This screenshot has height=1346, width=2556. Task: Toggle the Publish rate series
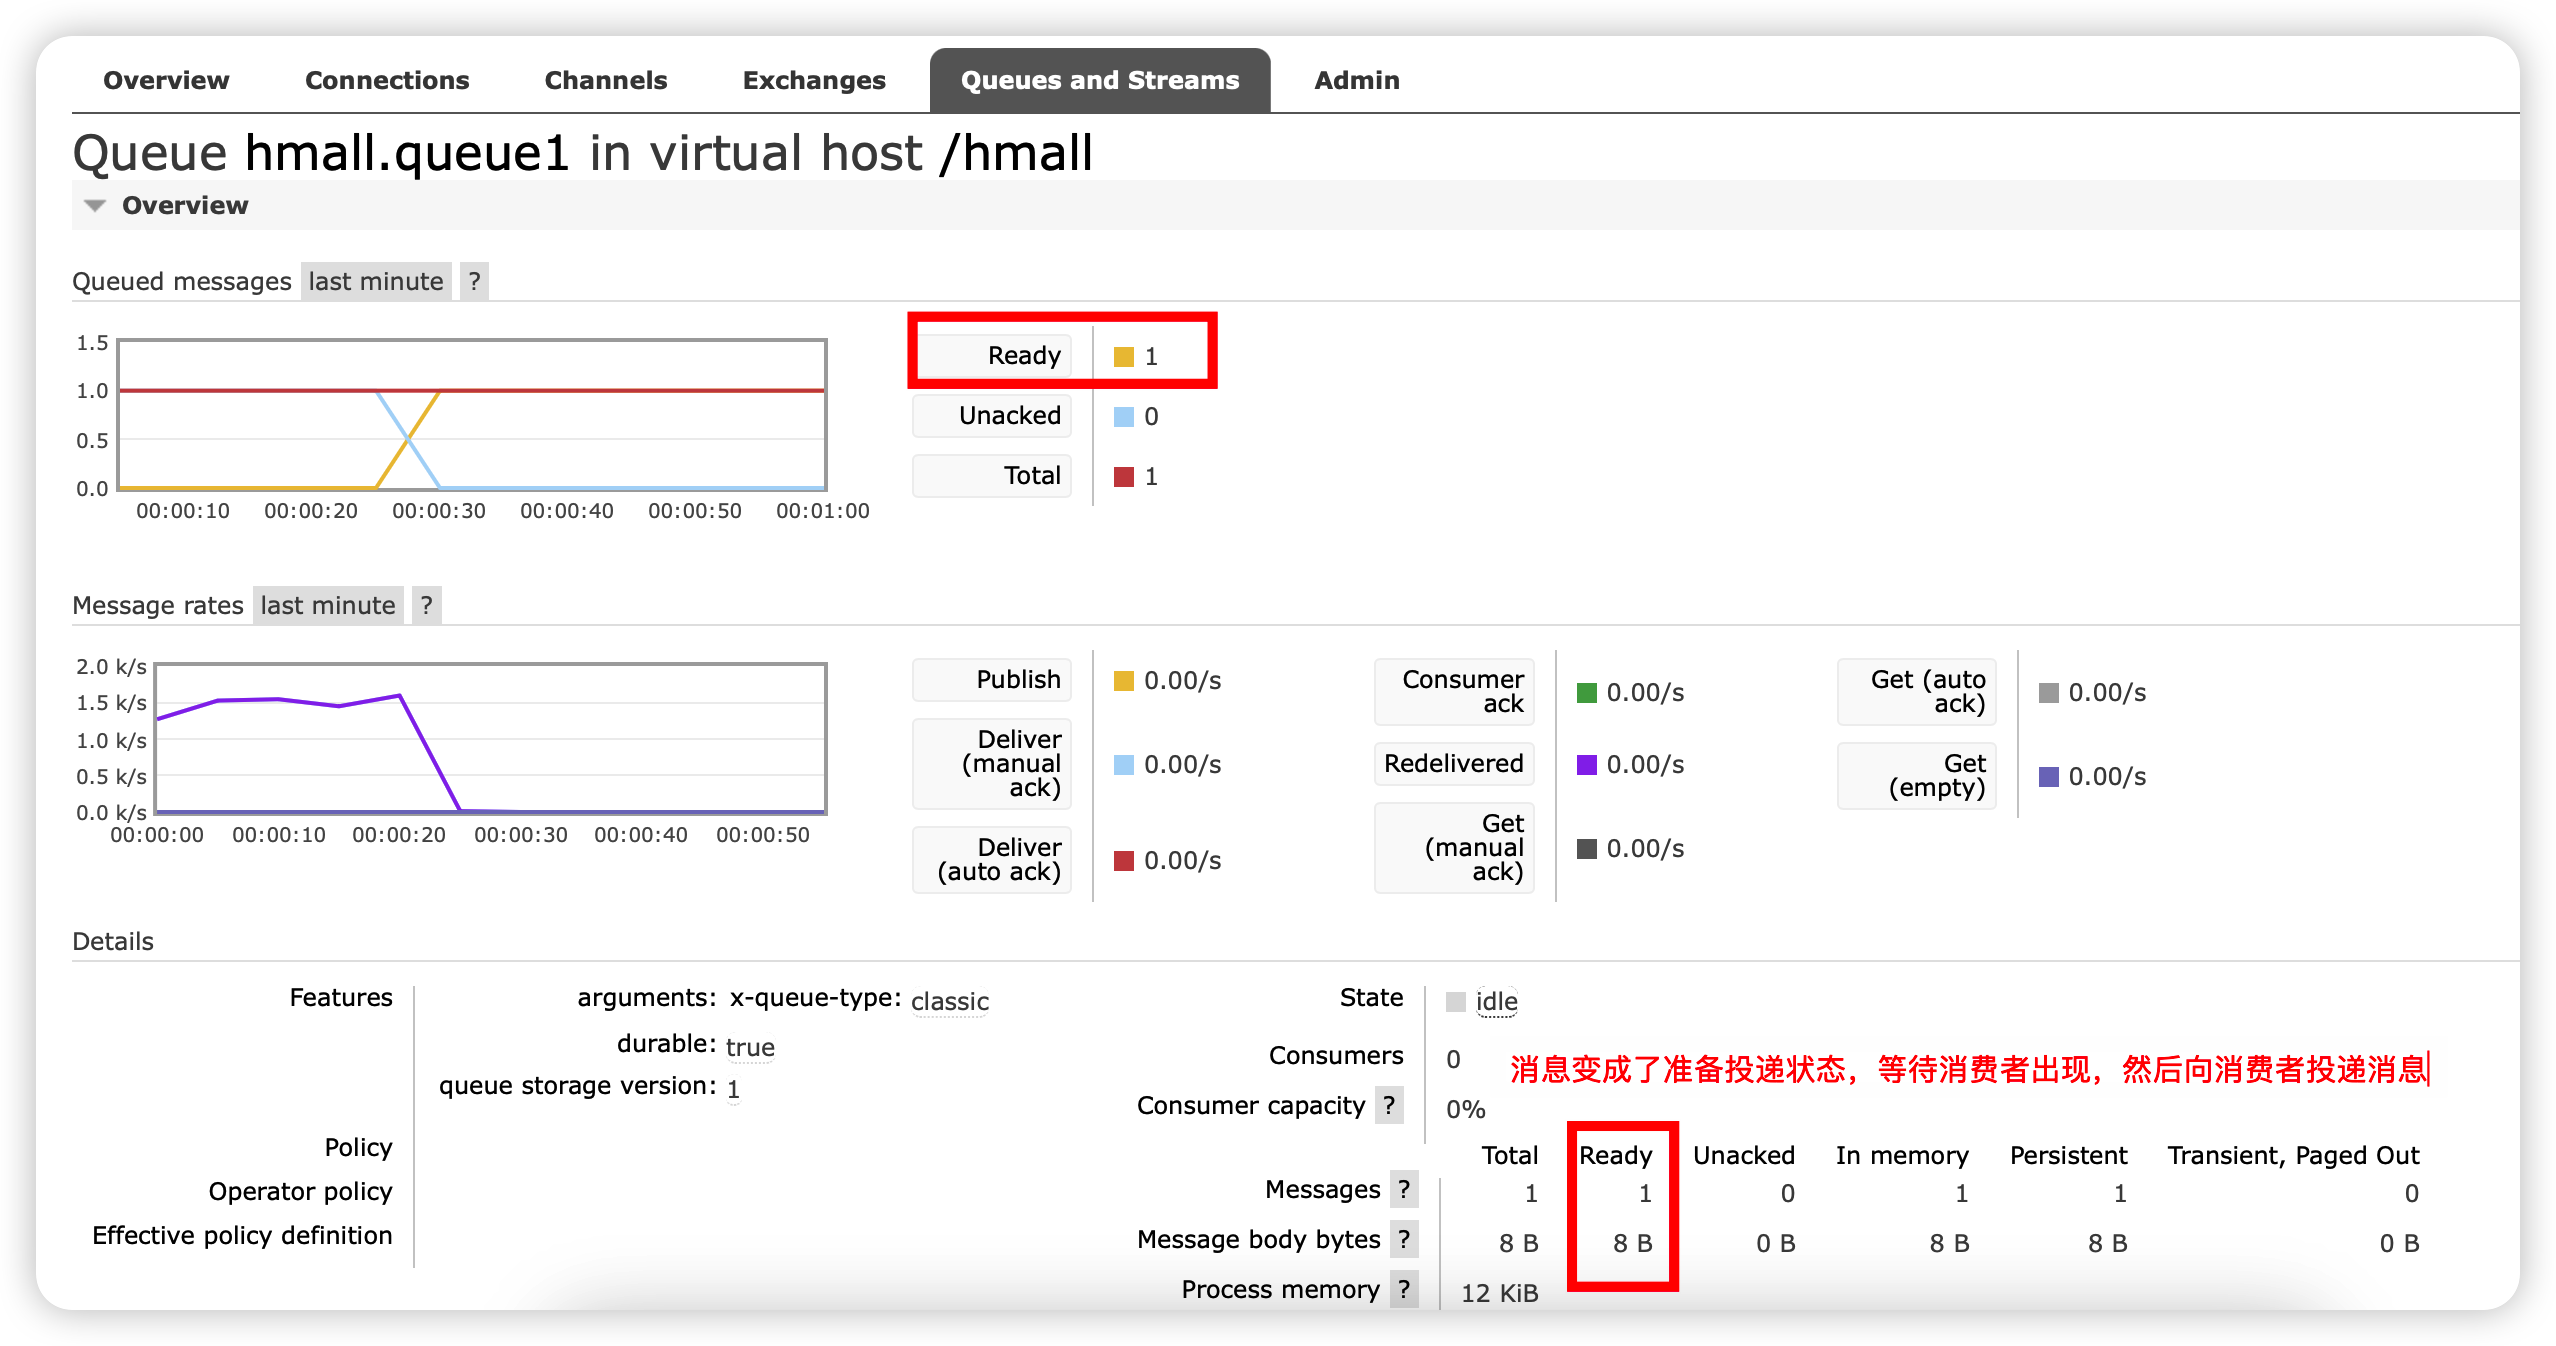991,679
